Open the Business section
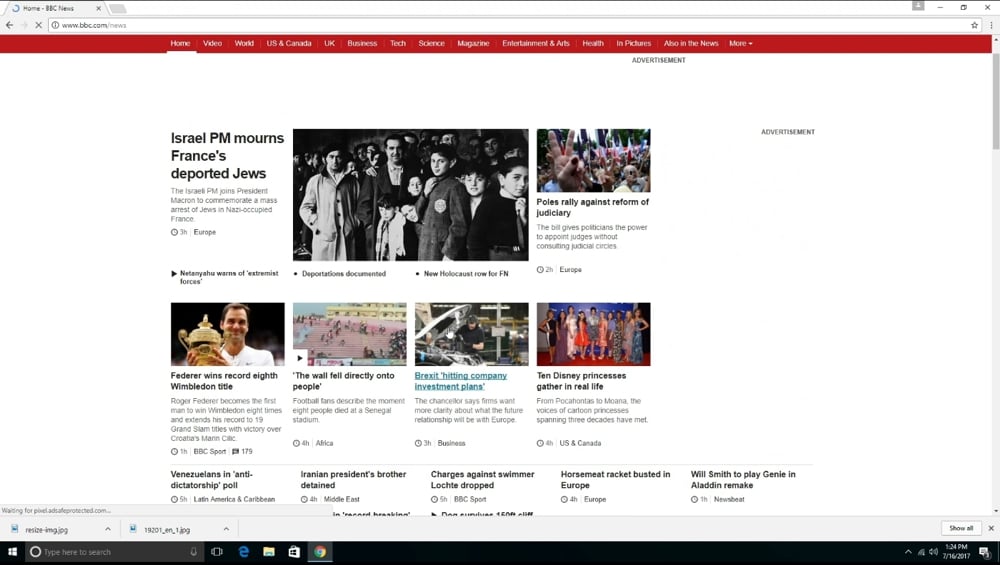This screenshot has height=565, width=1000. [x=362, y=43]
